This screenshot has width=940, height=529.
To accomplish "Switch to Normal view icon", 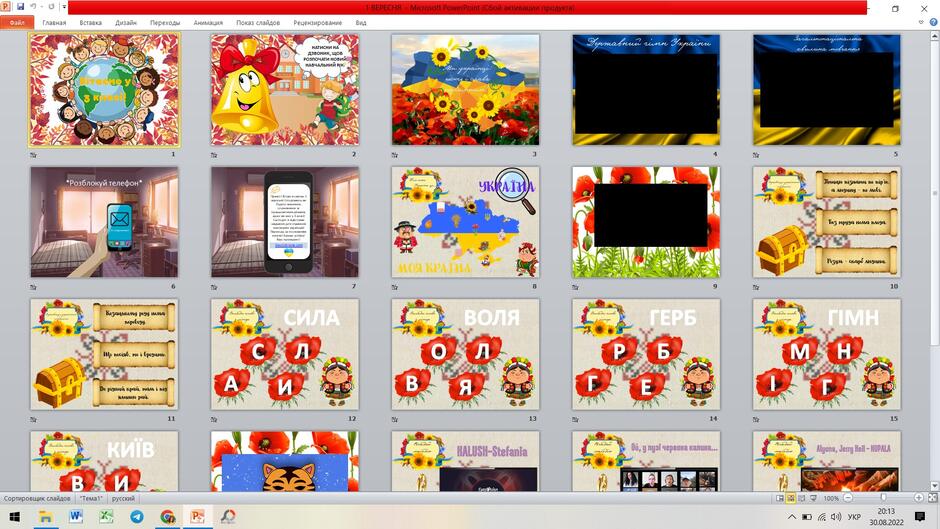I will (780, 498).
